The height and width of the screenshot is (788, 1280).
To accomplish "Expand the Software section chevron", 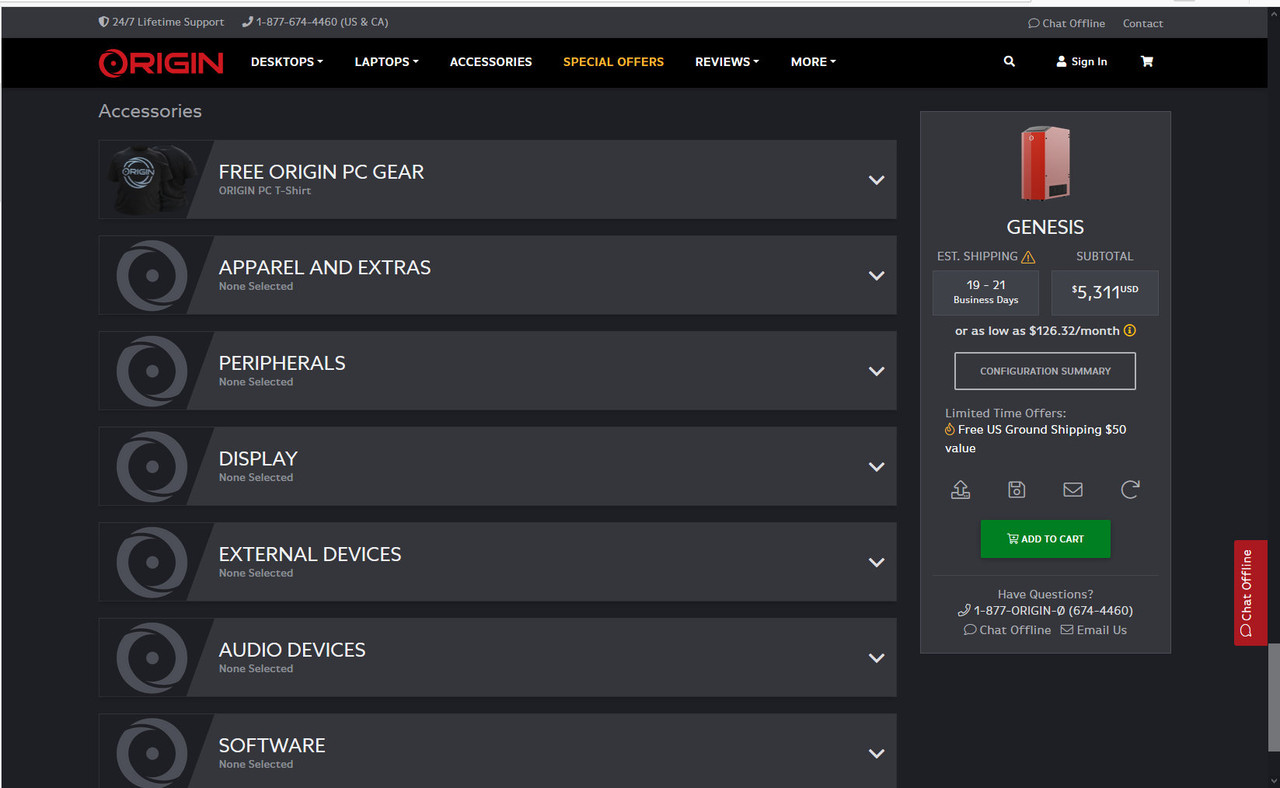I will click(877, 753).
